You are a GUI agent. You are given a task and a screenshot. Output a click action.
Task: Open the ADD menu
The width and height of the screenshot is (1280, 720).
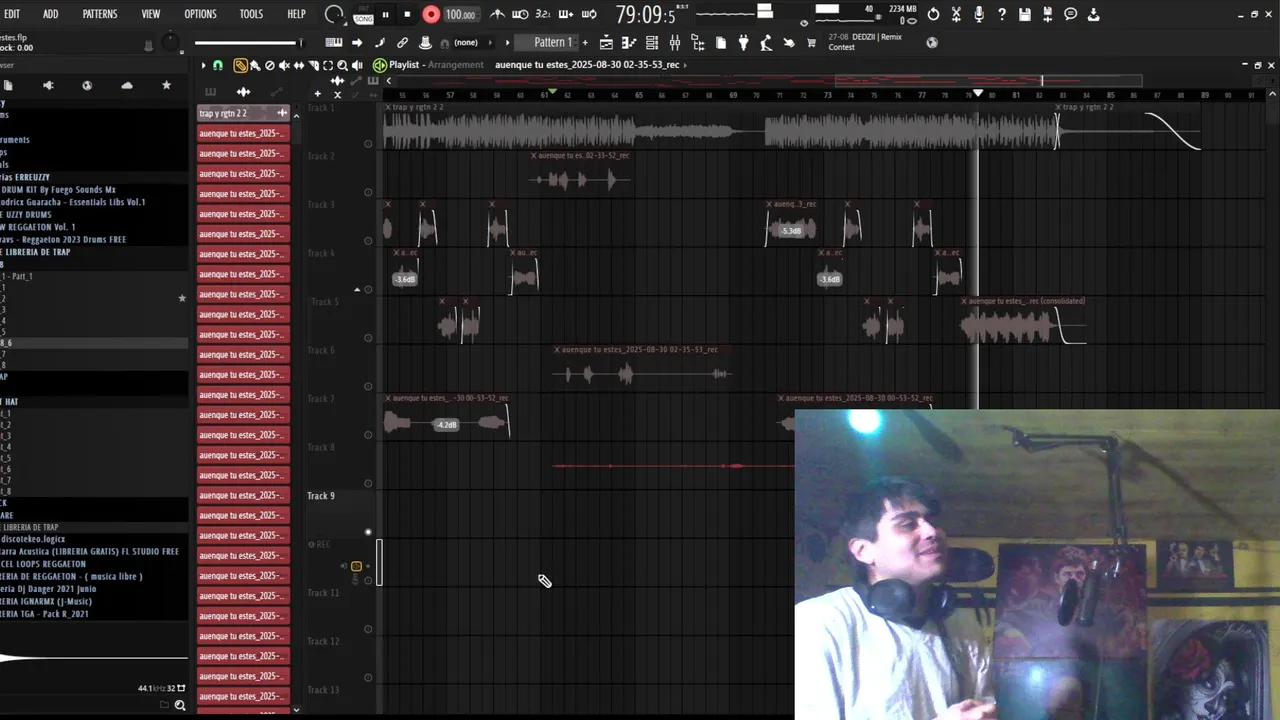pyautogui.click(x=50, y=14)
